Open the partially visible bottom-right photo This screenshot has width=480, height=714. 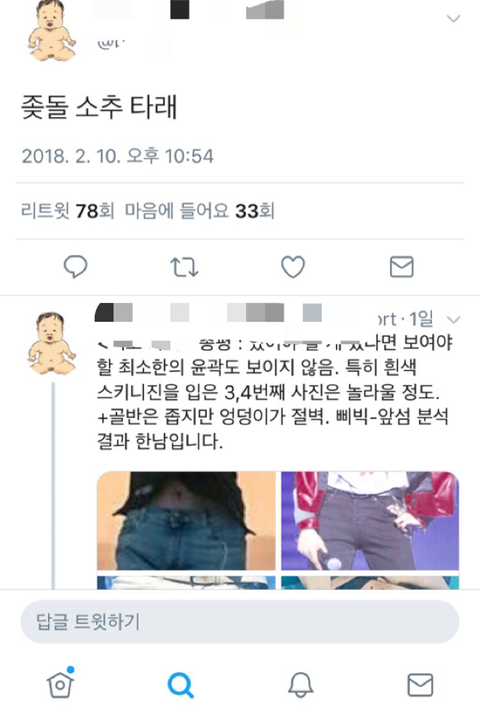[370, 582]
